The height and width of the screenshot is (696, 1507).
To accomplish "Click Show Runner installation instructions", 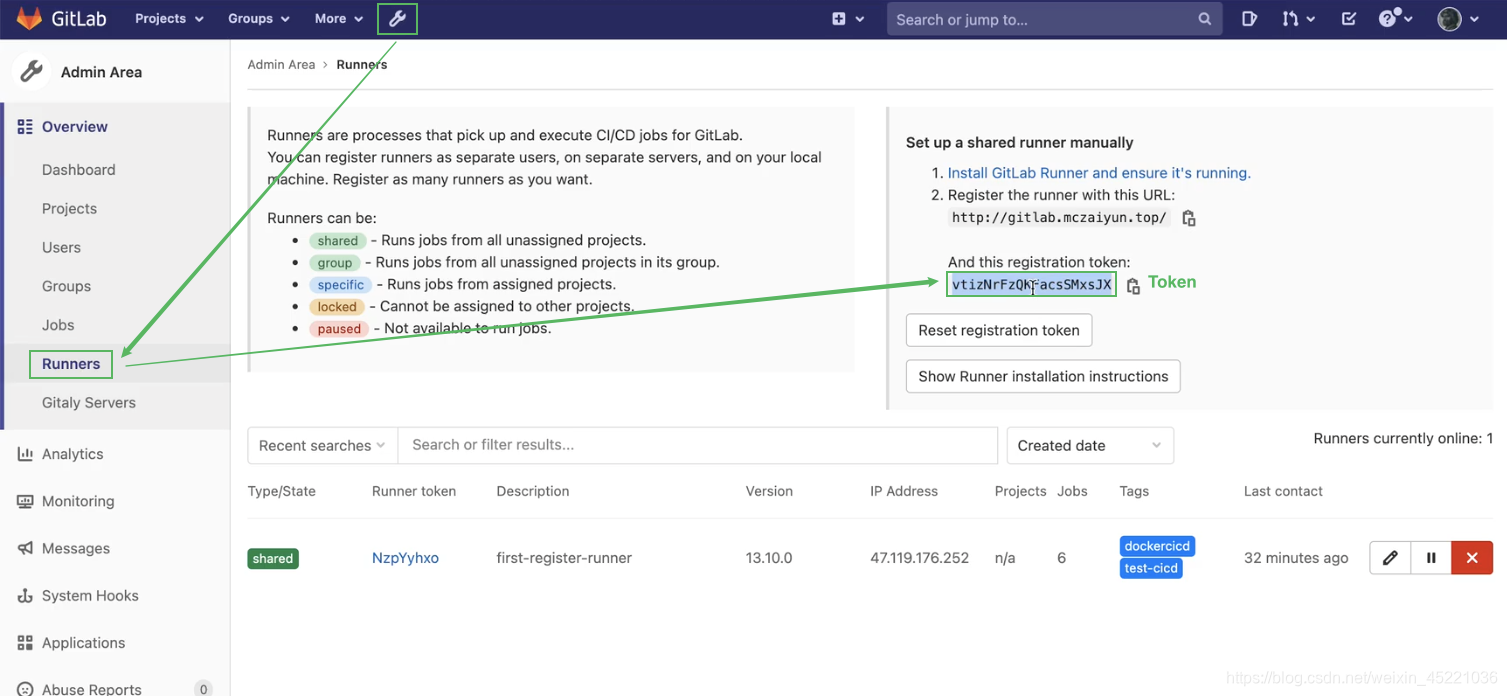I will pyautogui.click(x=1043, y=376).
